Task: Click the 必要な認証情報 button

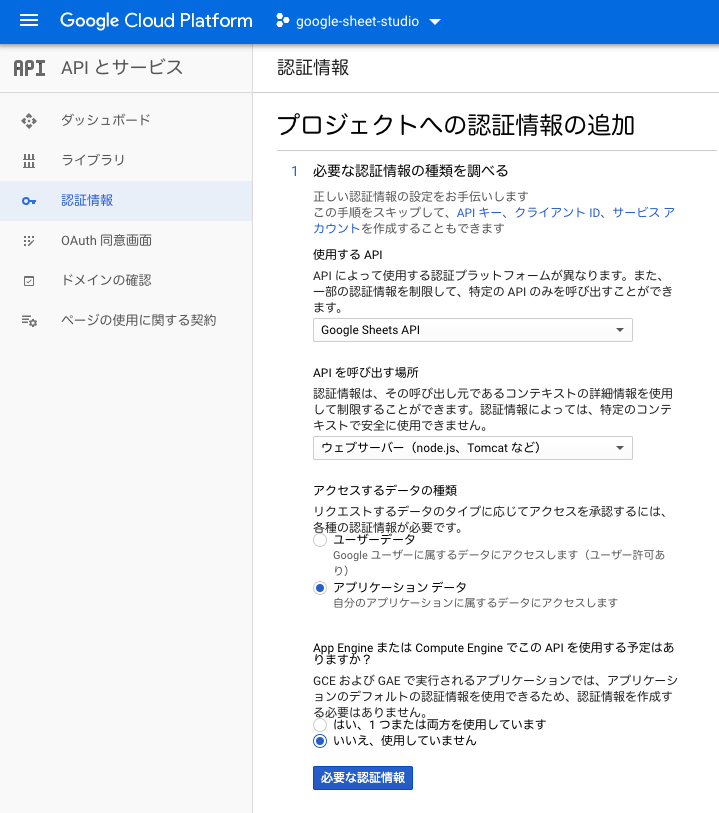Action: point(363,778)
